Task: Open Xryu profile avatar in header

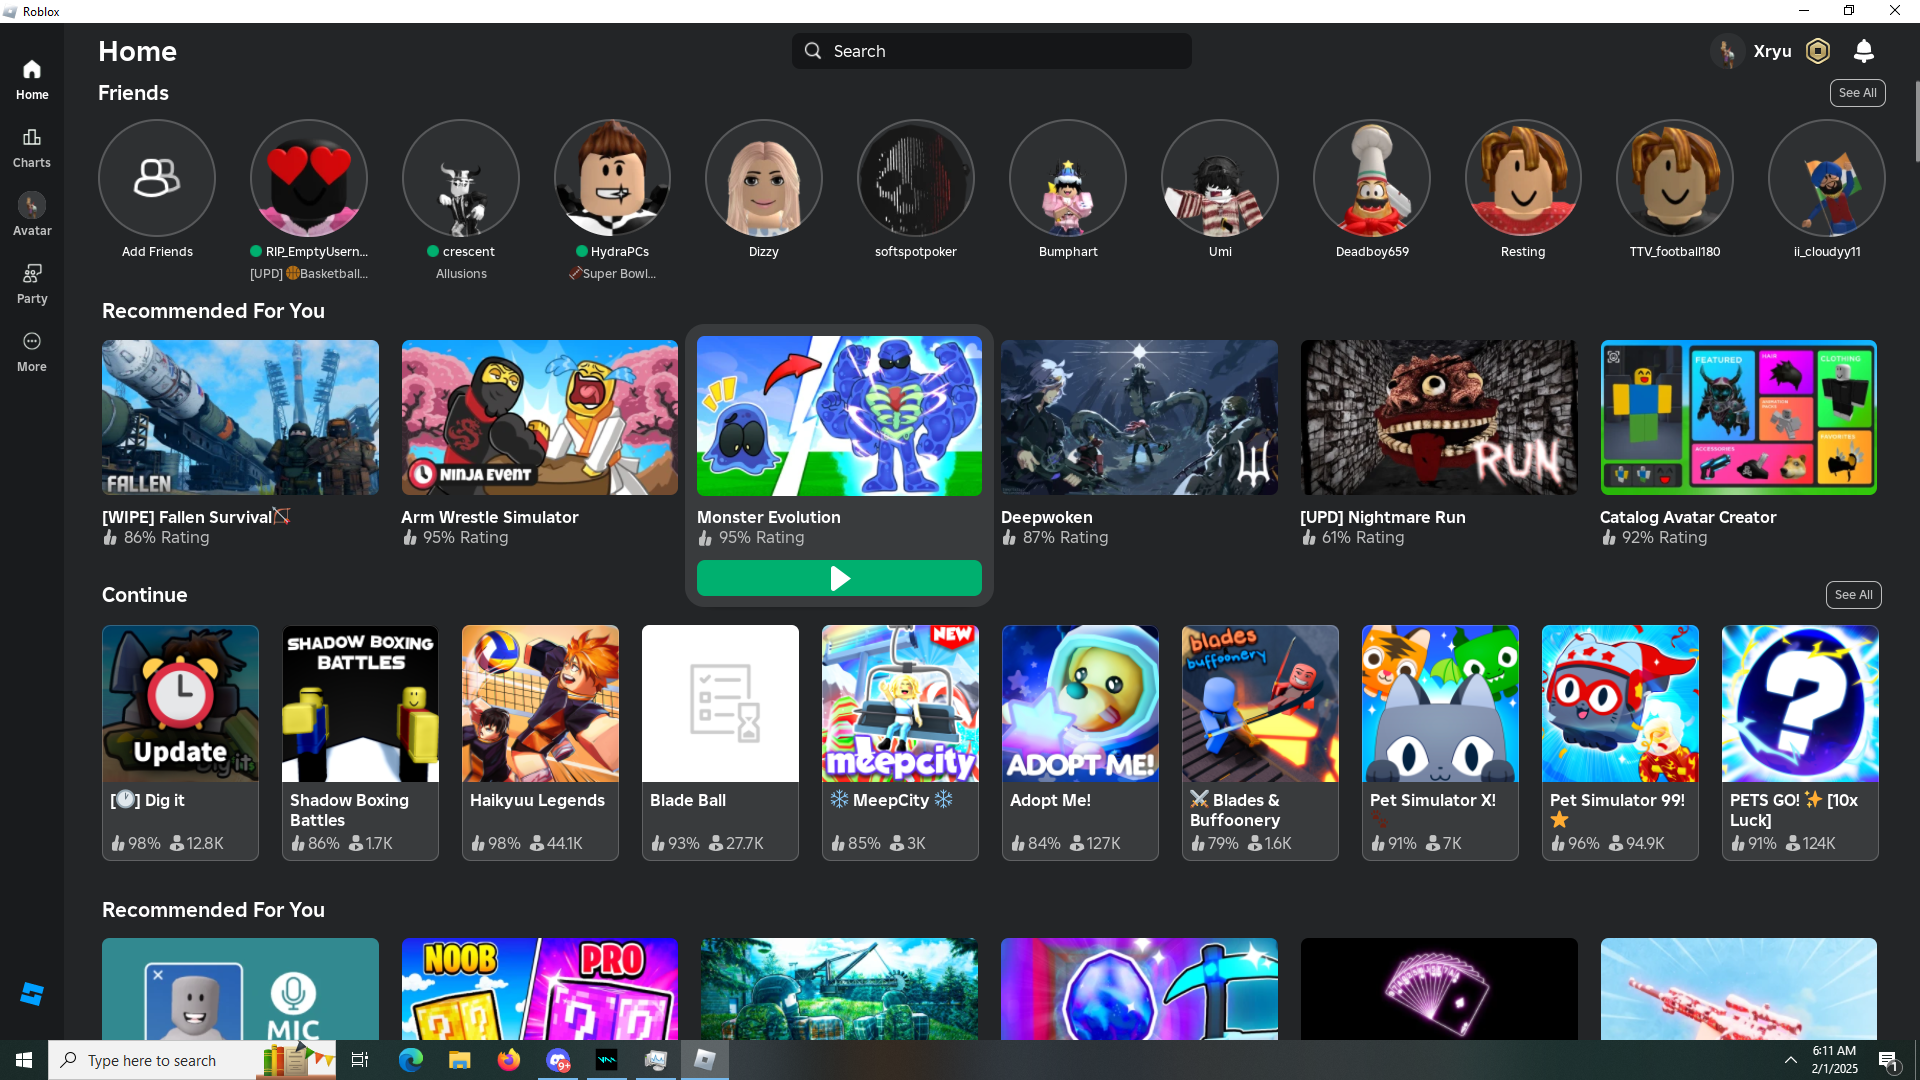Action: point(1727,51)
